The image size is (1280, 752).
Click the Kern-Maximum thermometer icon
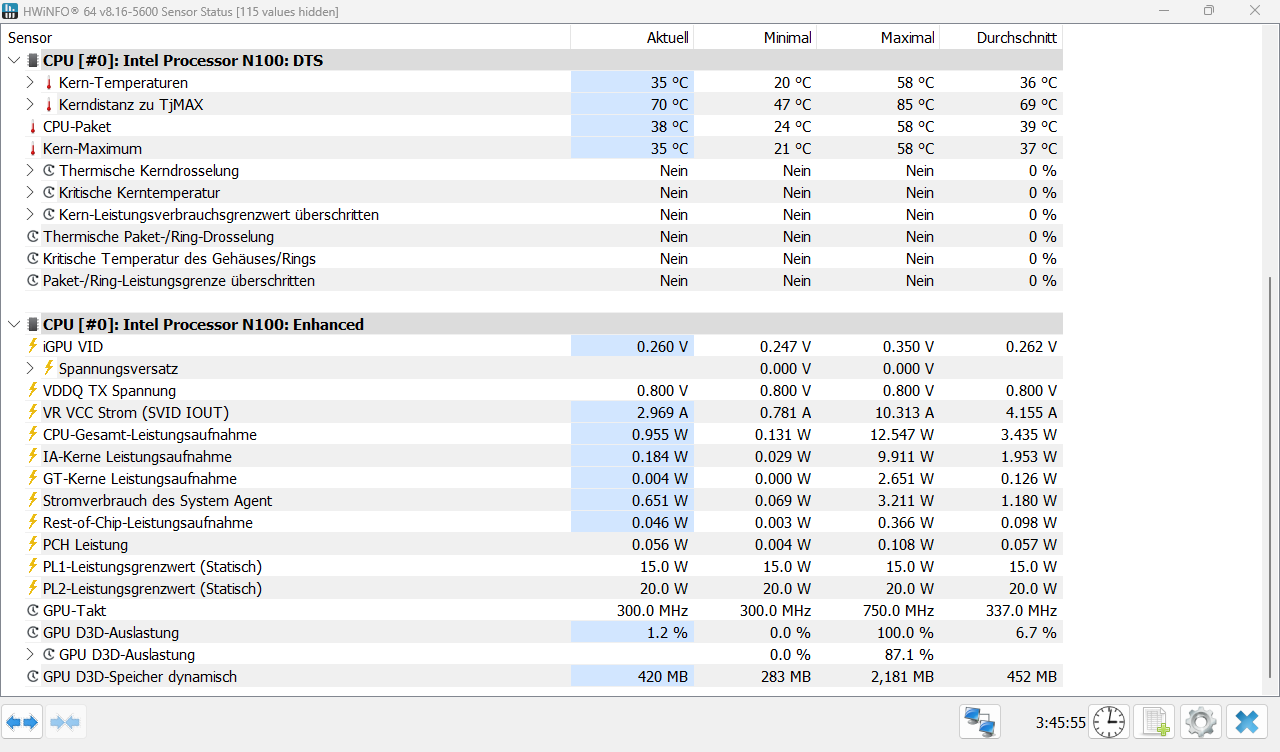pos(33,149)
